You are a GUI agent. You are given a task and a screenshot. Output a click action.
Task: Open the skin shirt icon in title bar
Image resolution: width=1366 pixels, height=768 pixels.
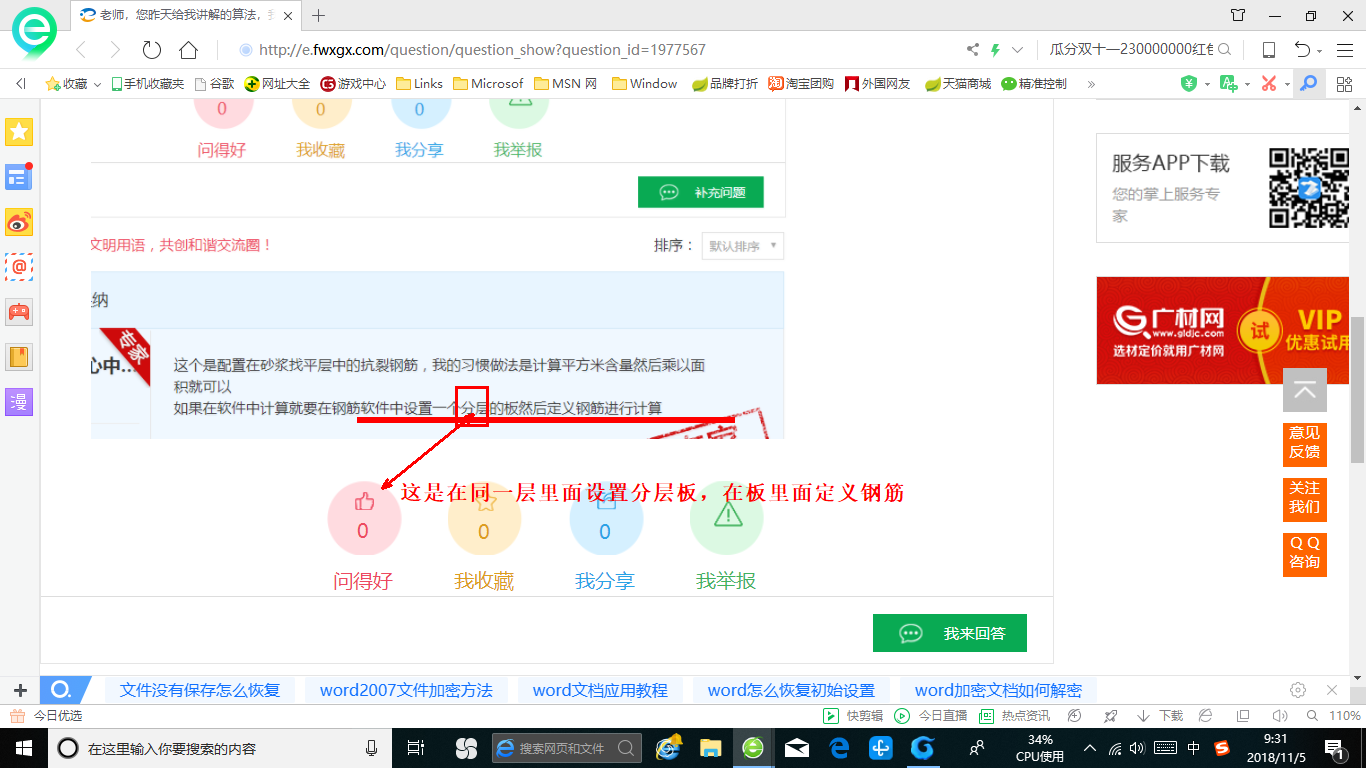coord(1238,15)
